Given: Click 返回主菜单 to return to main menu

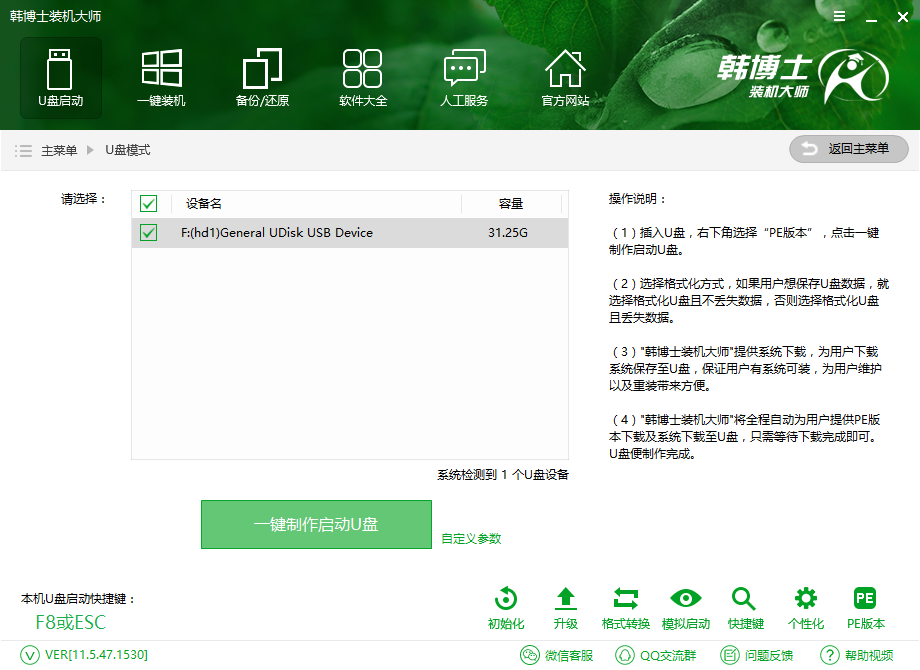Looking at the screenshot, I should point(848,149).
